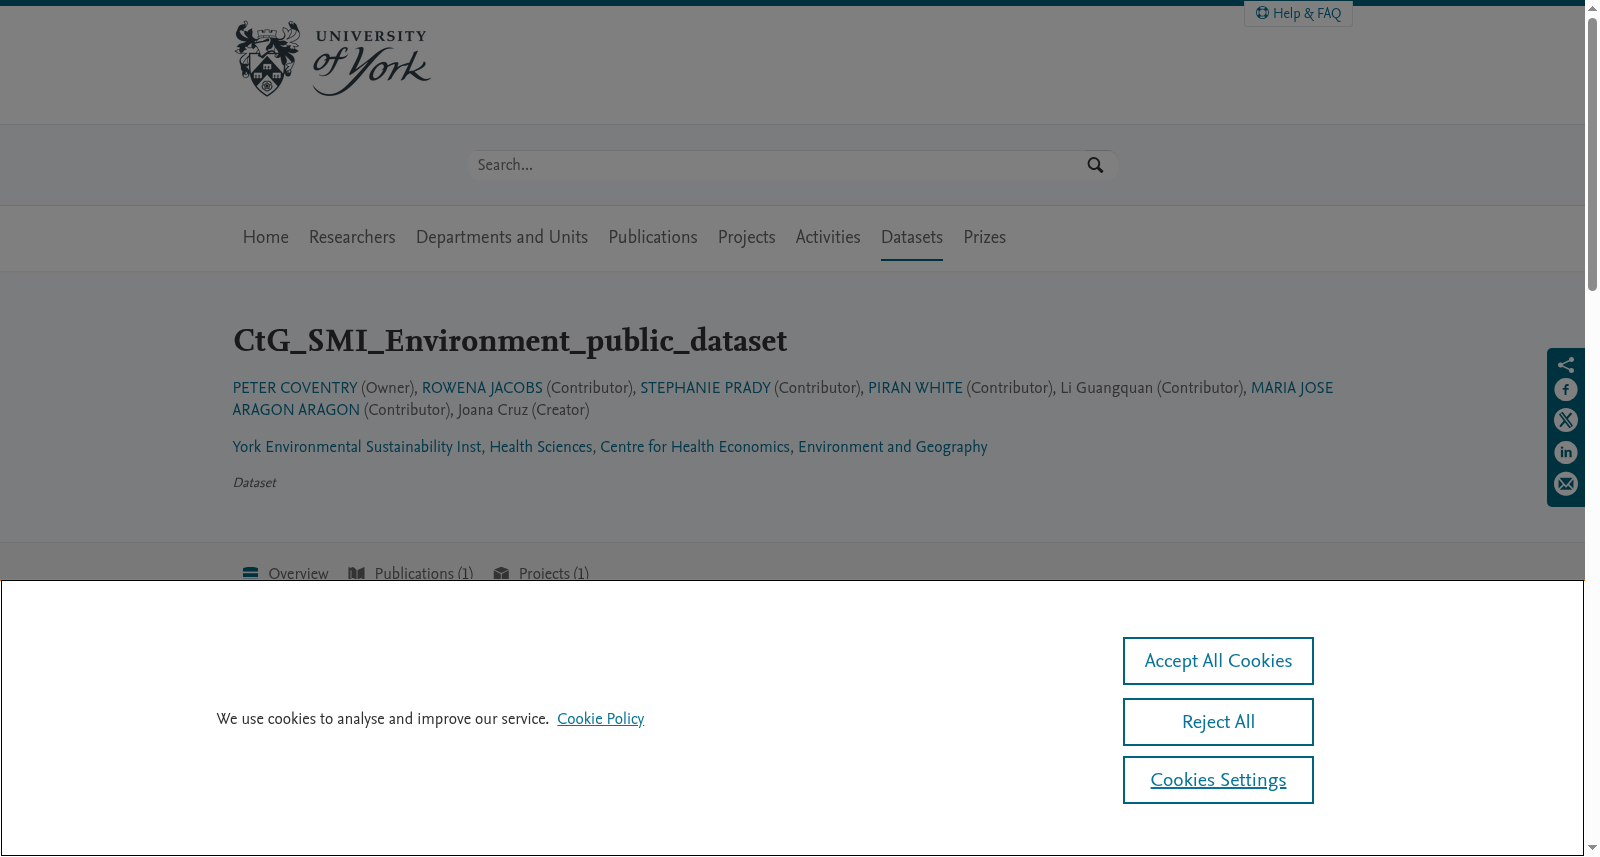Click the Reject All button
This screenshot has height=857, width=1600.
coord(1218,722)
